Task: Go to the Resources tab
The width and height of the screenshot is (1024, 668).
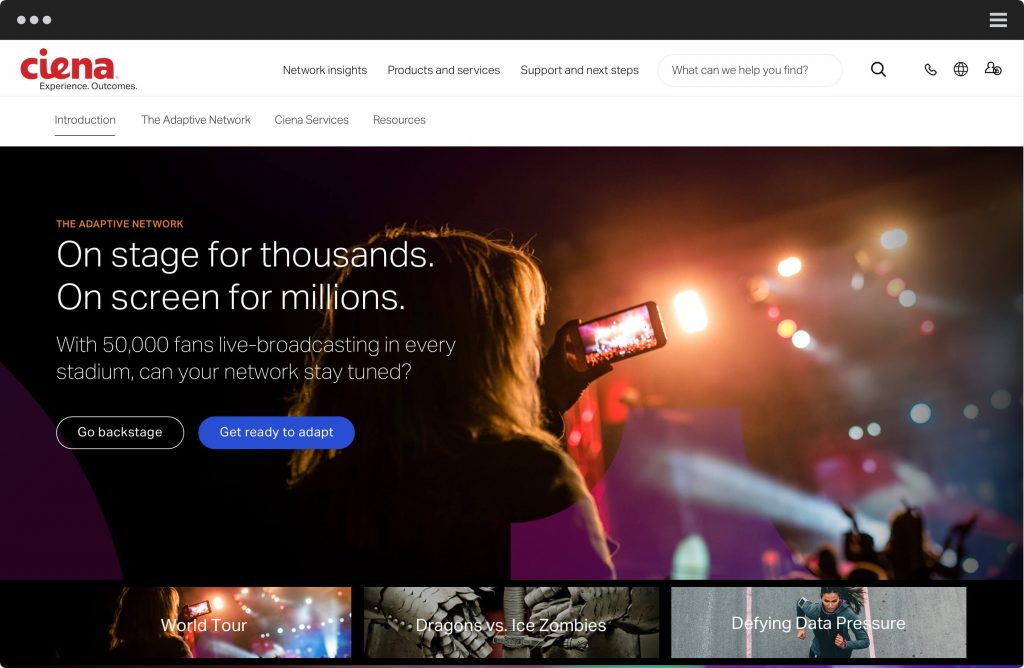Action: [x=399, y=120]
